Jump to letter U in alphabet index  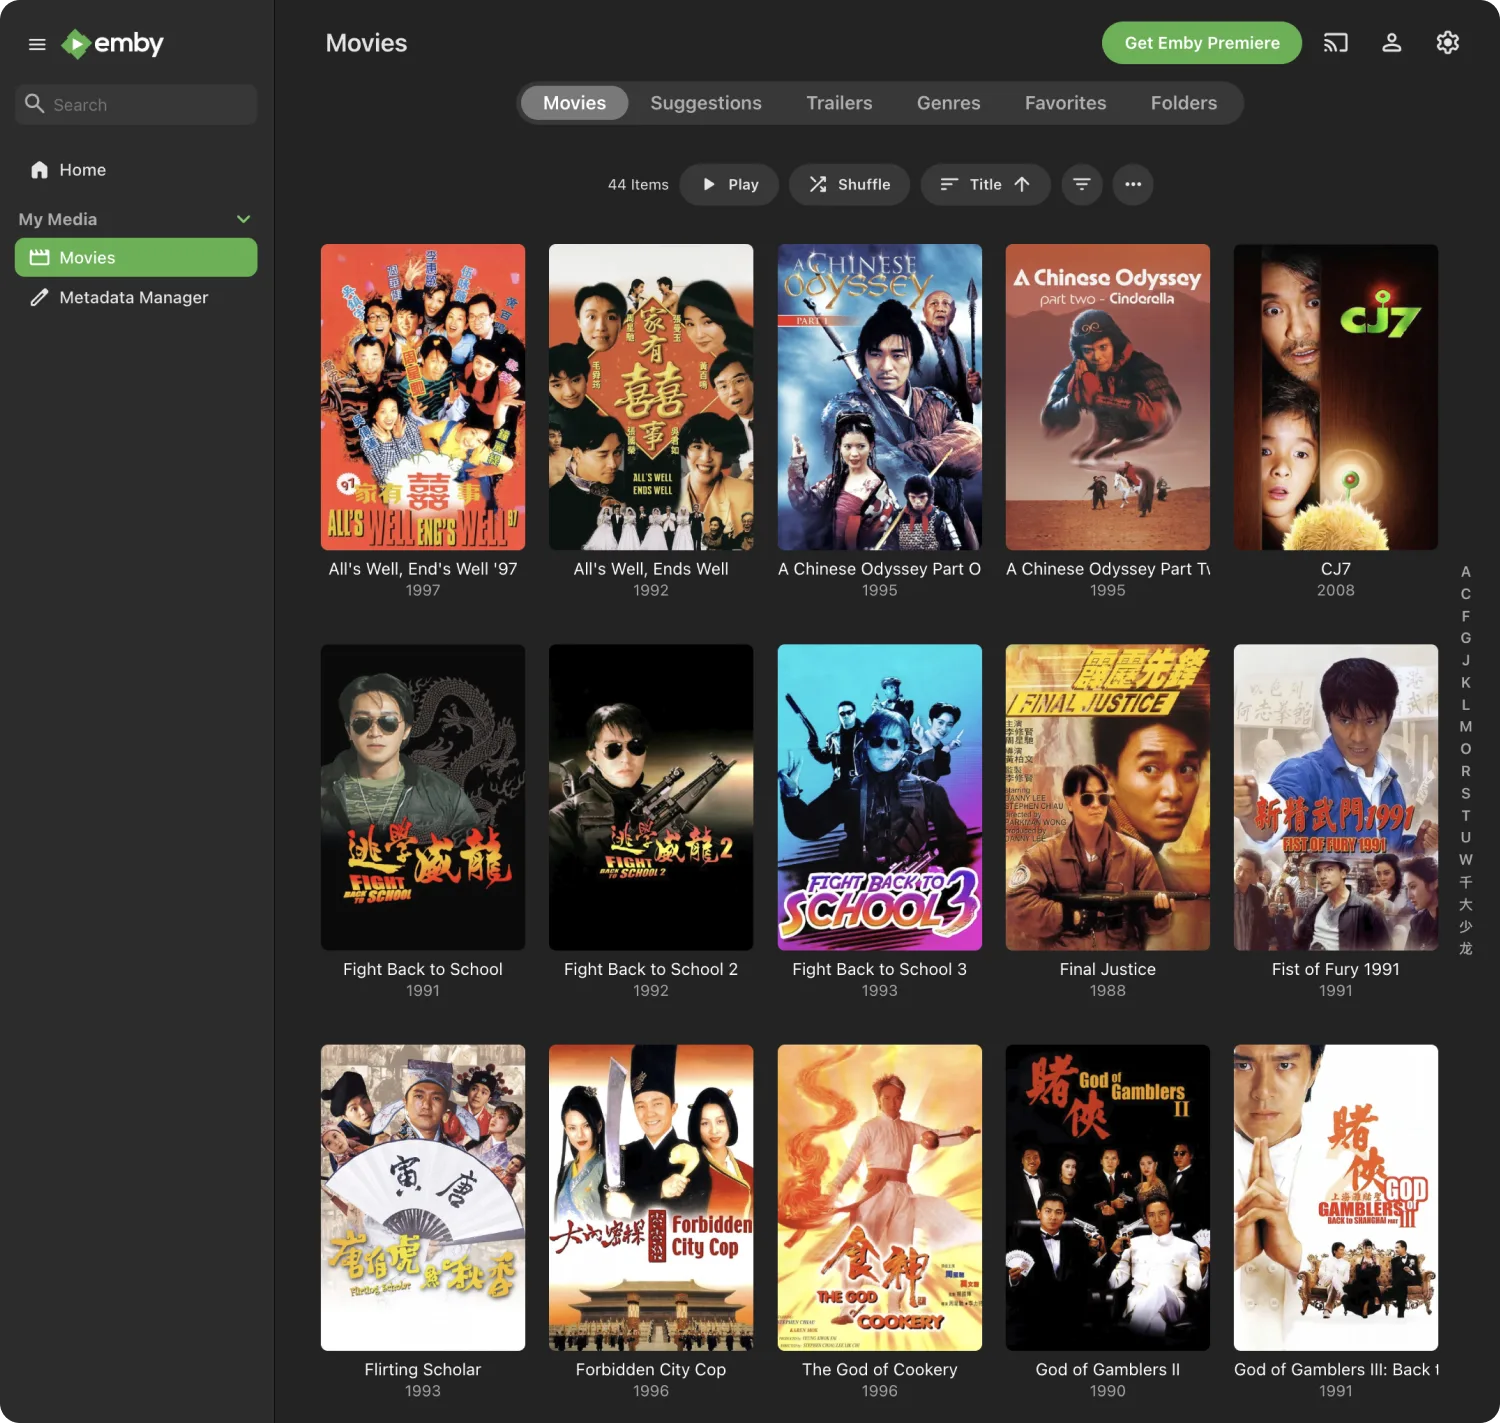1466,838
